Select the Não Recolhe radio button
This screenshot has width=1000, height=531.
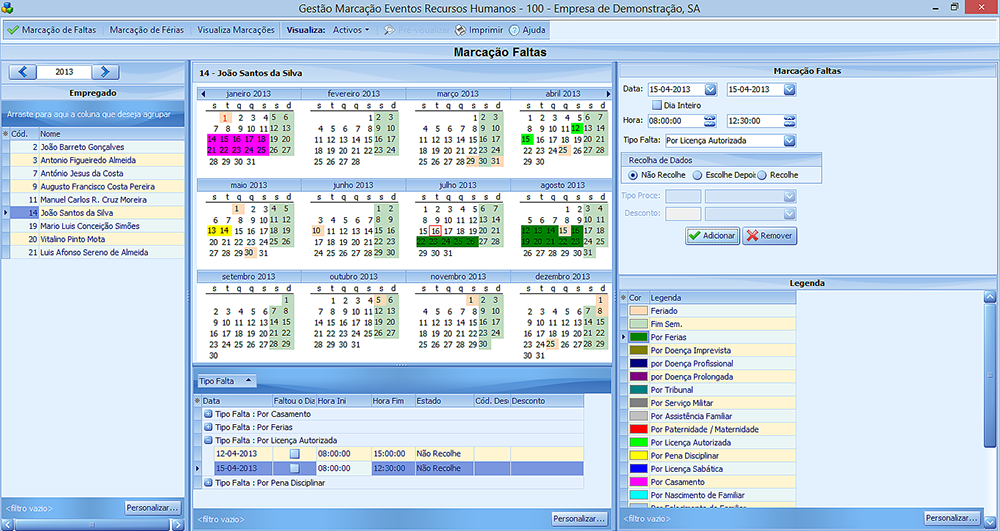click(x=632, y=175)
